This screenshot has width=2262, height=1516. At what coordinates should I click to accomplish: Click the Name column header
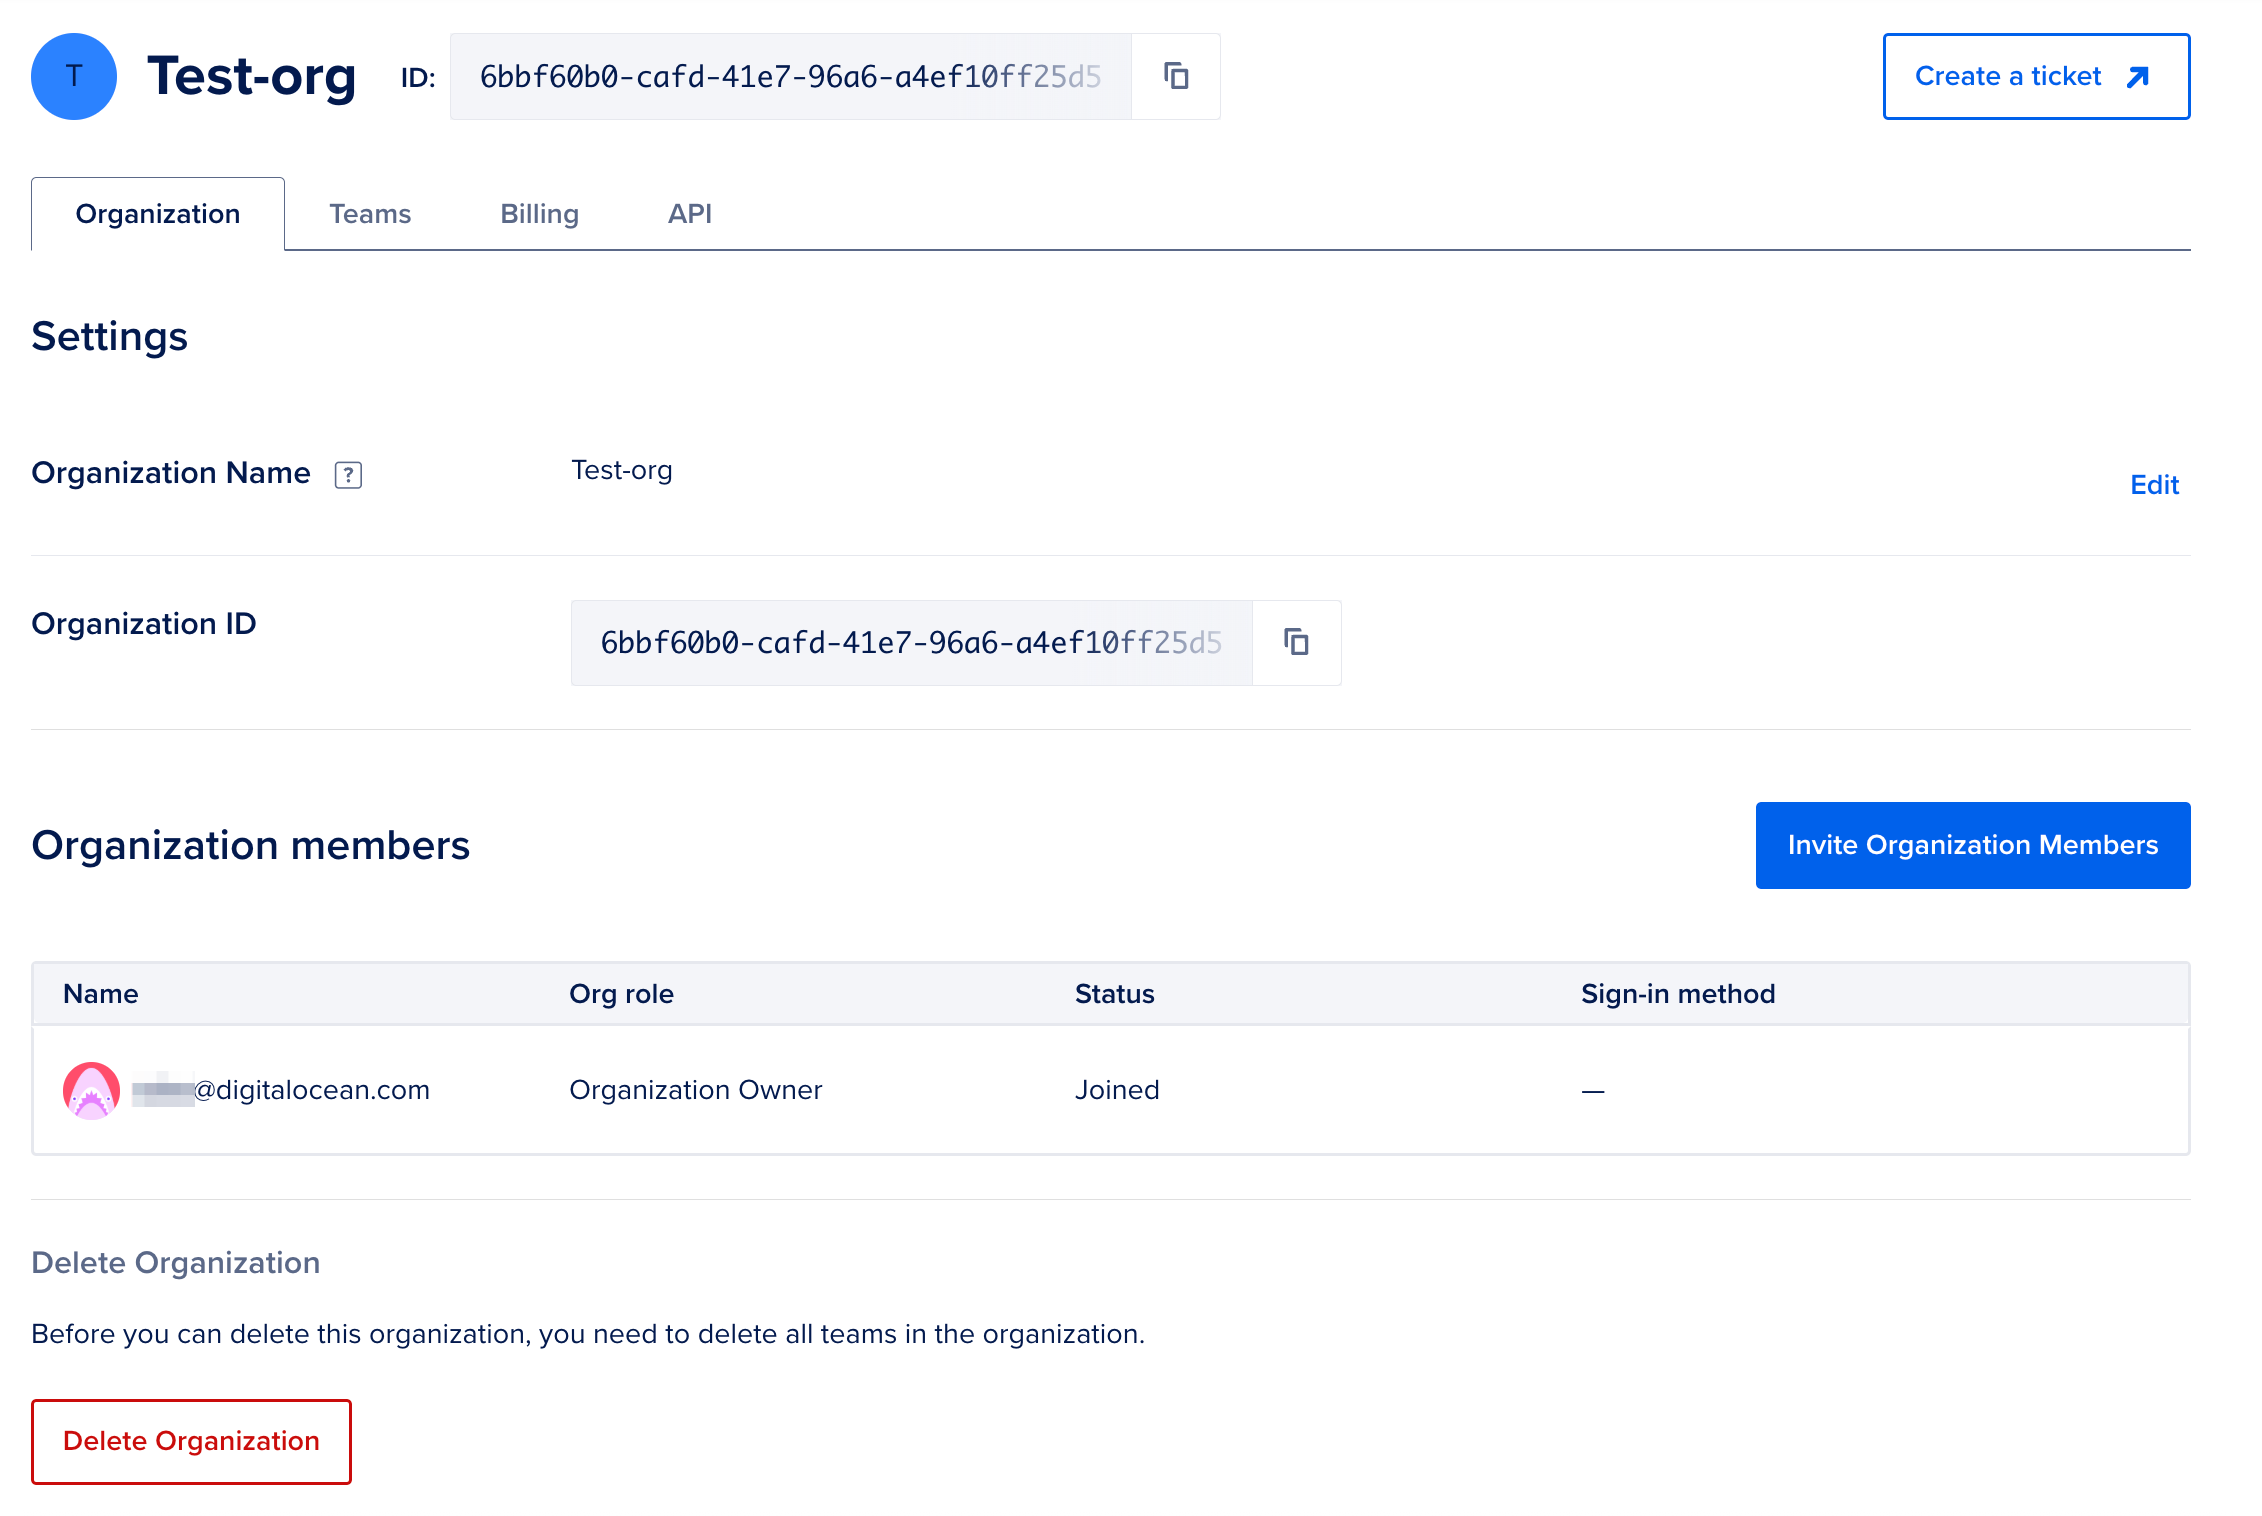click(x=100, y=993)
